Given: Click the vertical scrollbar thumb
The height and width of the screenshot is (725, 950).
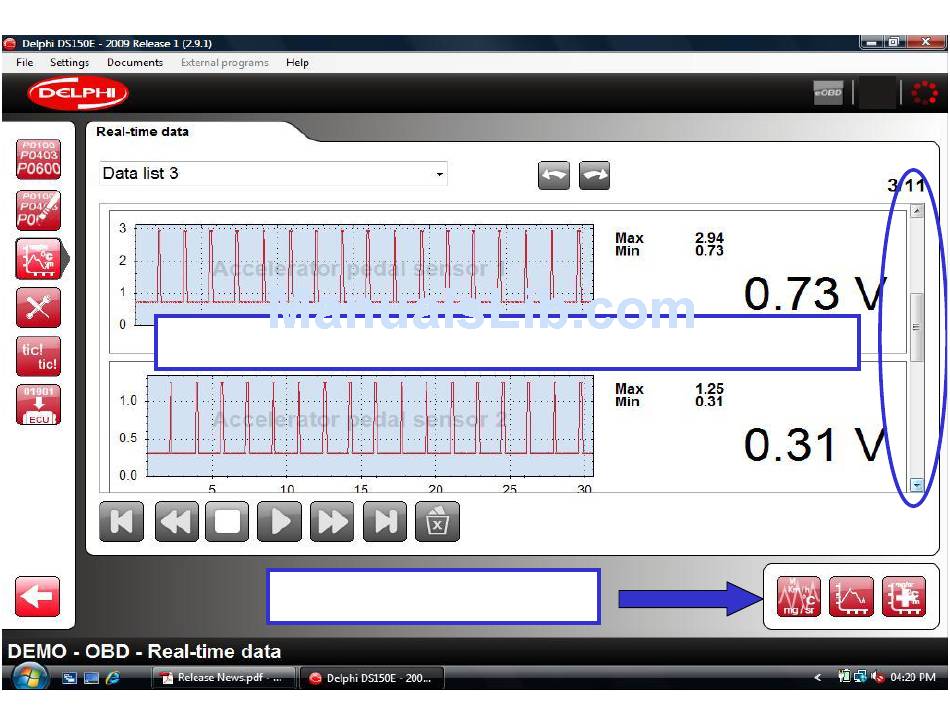Looking at the screenshot, I should (917, 327).
